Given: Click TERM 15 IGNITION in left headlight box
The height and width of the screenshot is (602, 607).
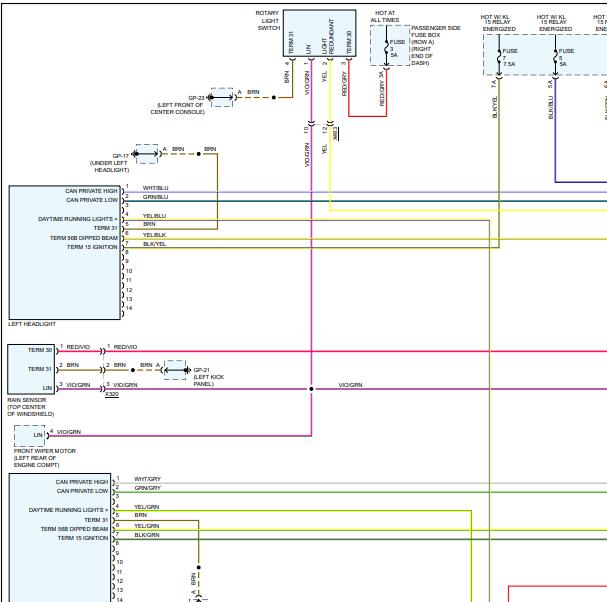Looking at the screenshot, I should pos(92,247).
